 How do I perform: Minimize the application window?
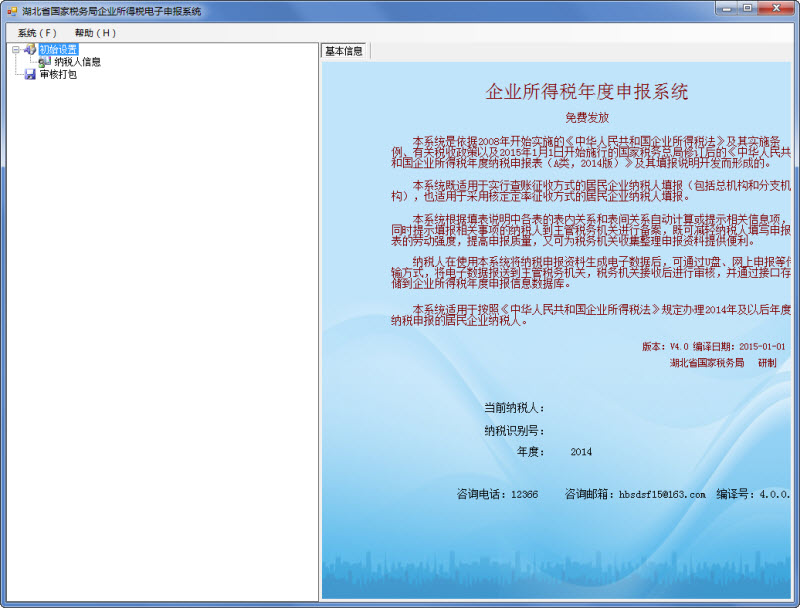727,8
